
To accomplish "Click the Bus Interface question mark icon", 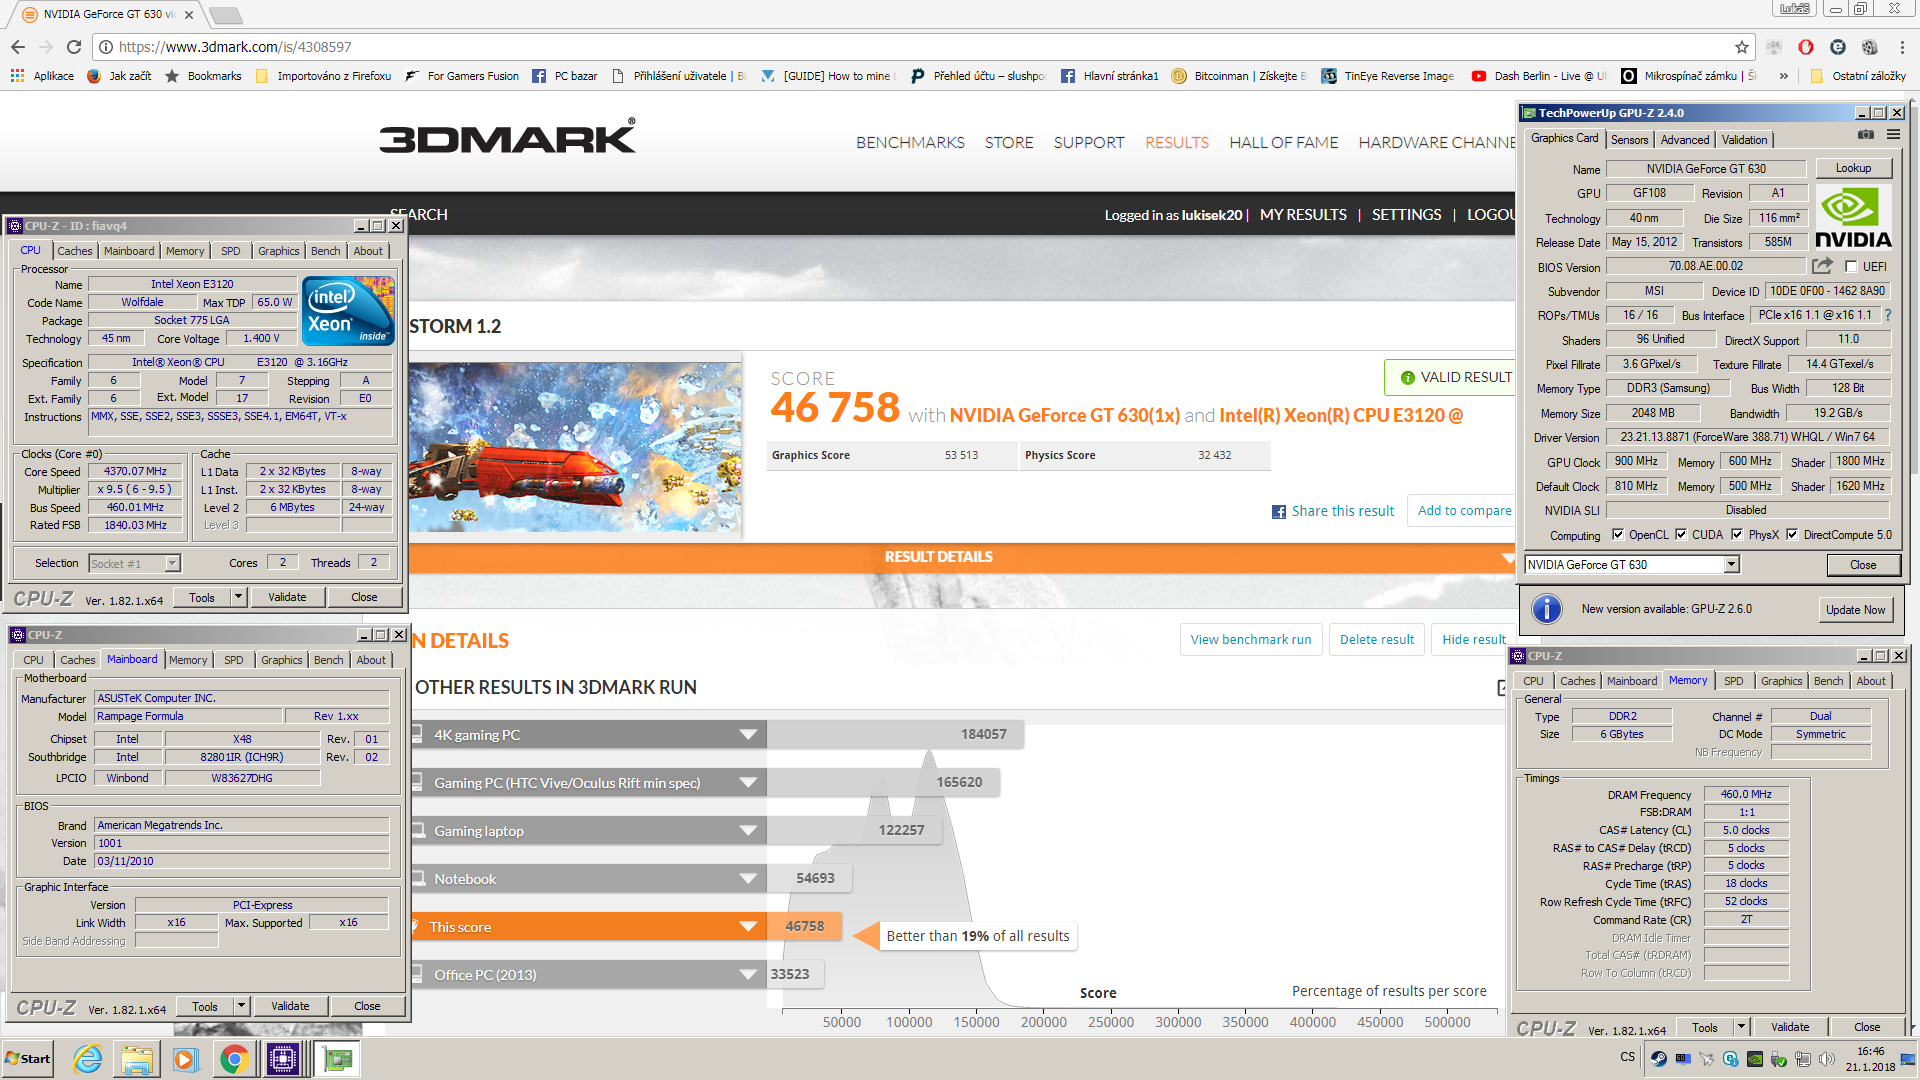I will (x=1888, y=315).
